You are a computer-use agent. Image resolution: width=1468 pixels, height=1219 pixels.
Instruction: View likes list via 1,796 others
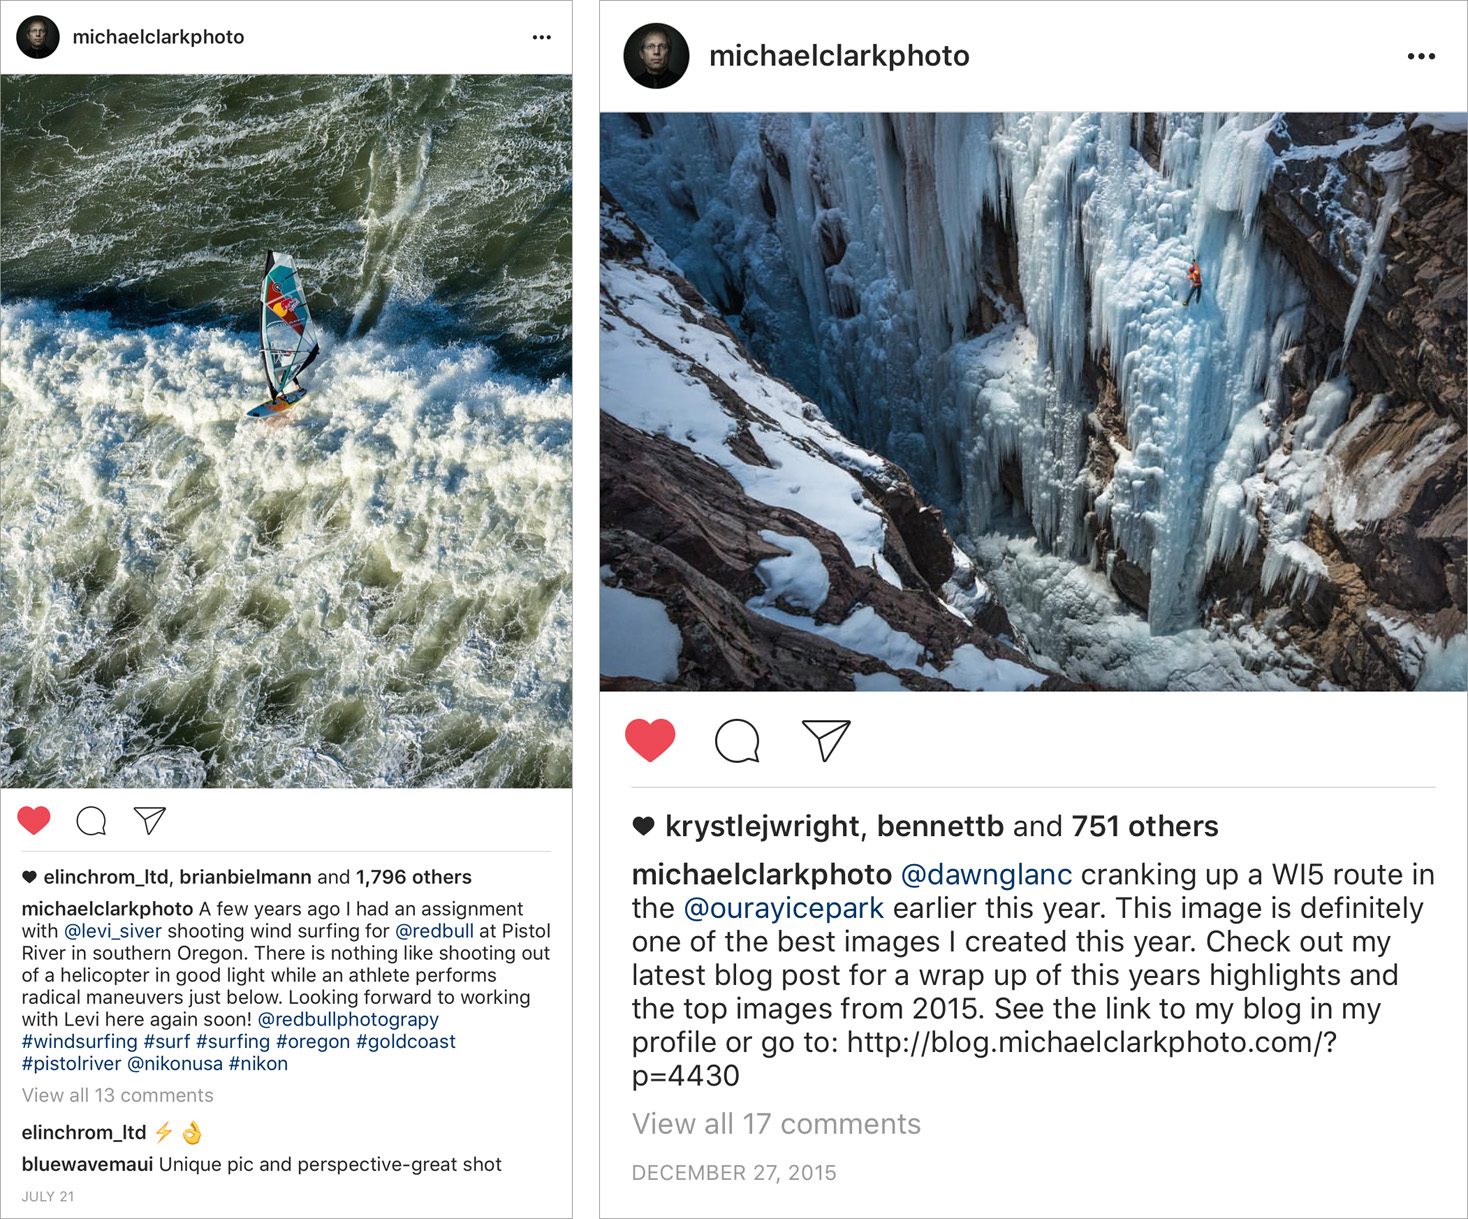pos(414,877)
